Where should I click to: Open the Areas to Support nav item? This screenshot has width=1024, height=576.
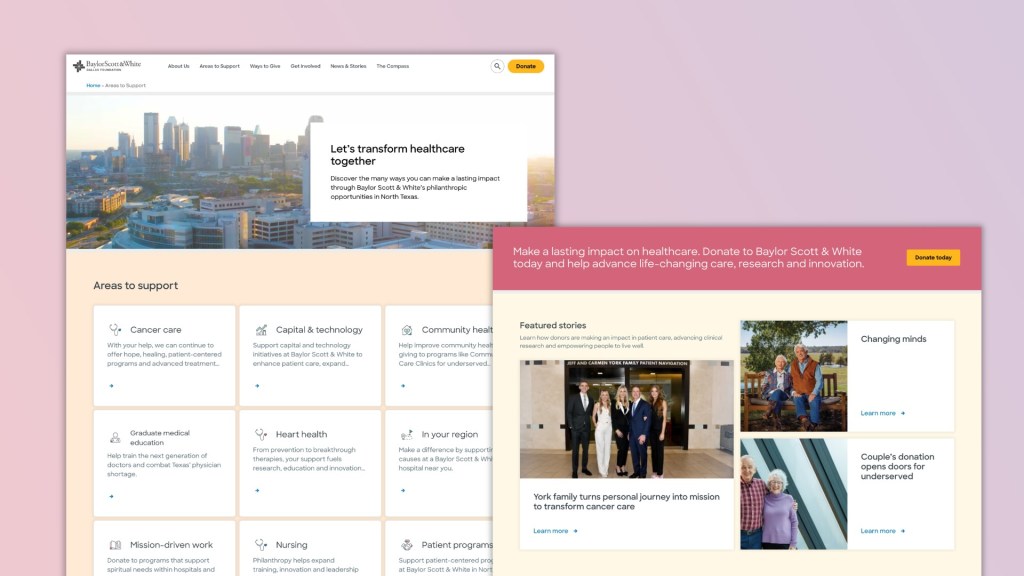(219, 66)
